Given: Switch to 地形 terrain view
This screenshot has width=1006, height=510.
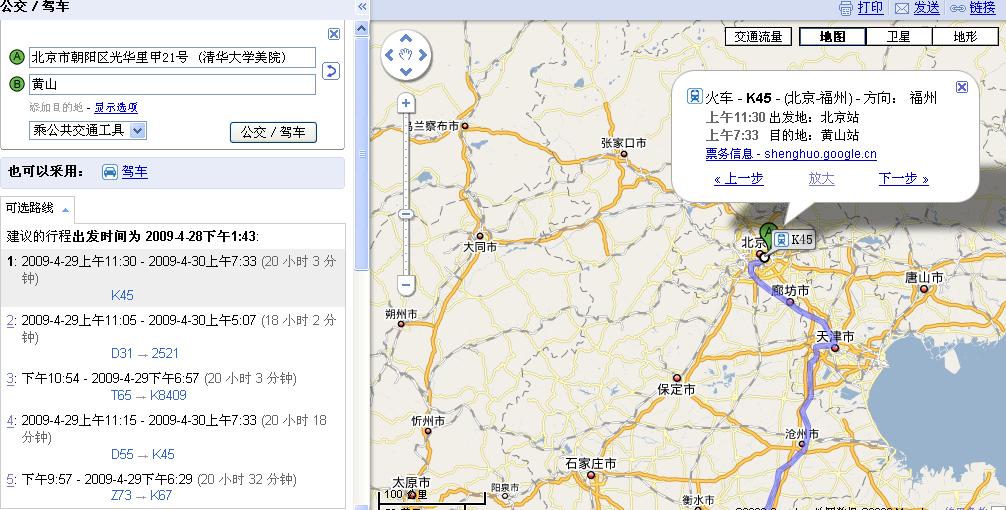Looking at the screenshot, I should pos(965,37).
